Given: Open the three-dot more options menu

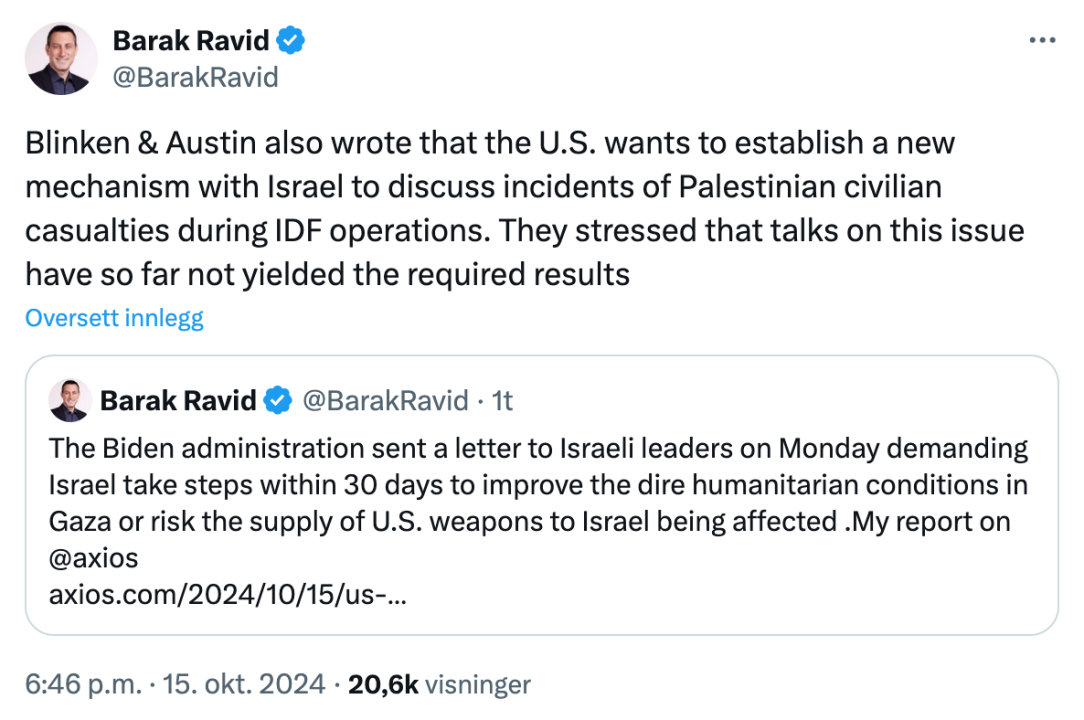Looking at the screenshot, I should click(x=1042, y=40).
